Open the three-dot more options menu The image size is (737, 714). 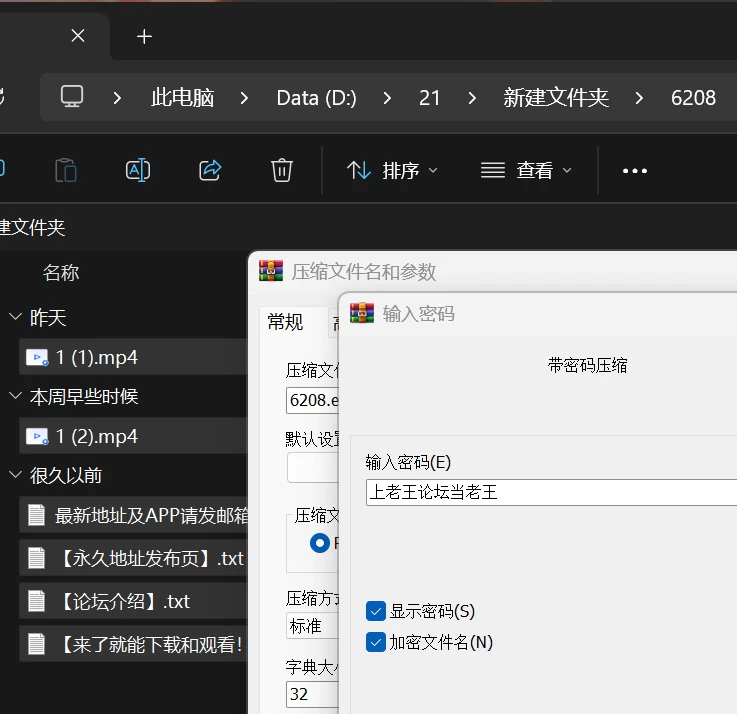tap(635, 171)
